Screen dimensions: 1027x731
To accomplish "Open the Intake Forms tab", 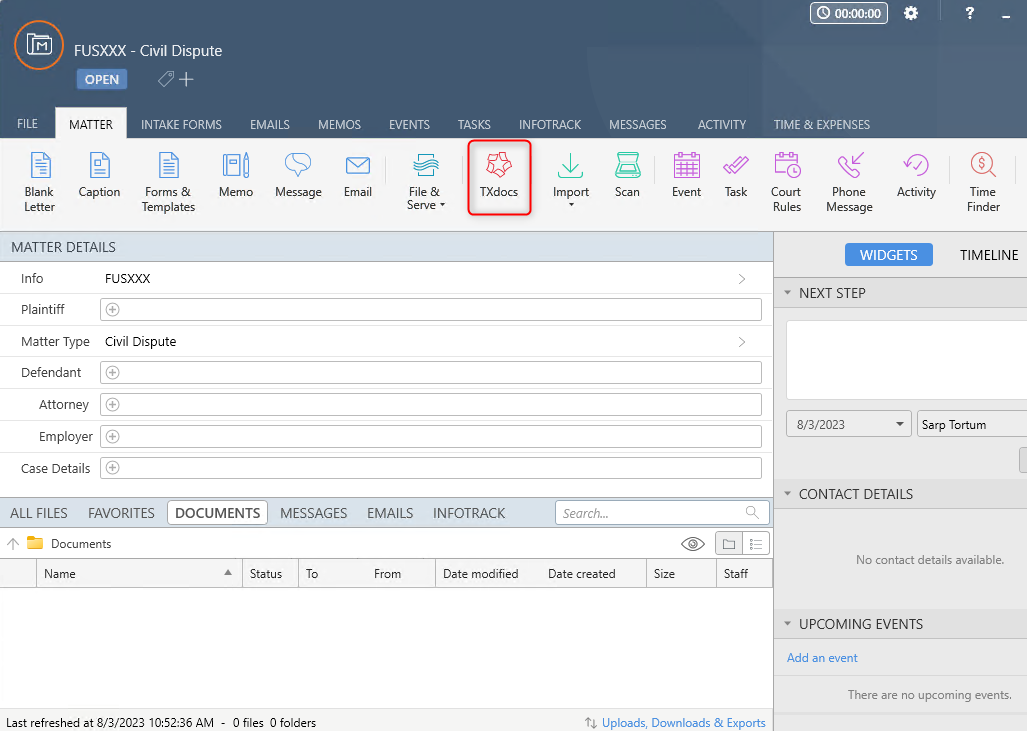I will pos(181,125).
